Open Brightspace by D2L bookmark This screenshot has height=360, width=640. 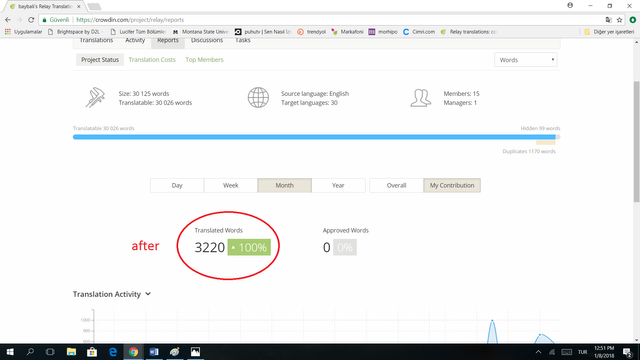coord(76,31)
